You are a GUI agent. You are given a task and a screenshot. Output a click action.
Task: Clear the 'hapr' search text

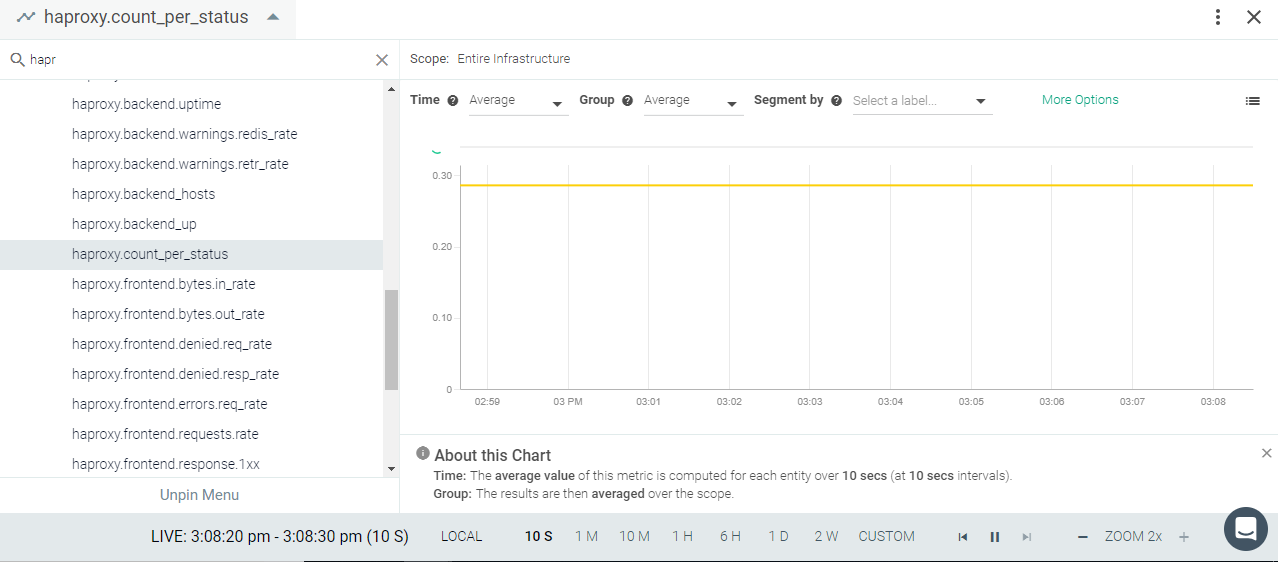(x=382, y=60)
